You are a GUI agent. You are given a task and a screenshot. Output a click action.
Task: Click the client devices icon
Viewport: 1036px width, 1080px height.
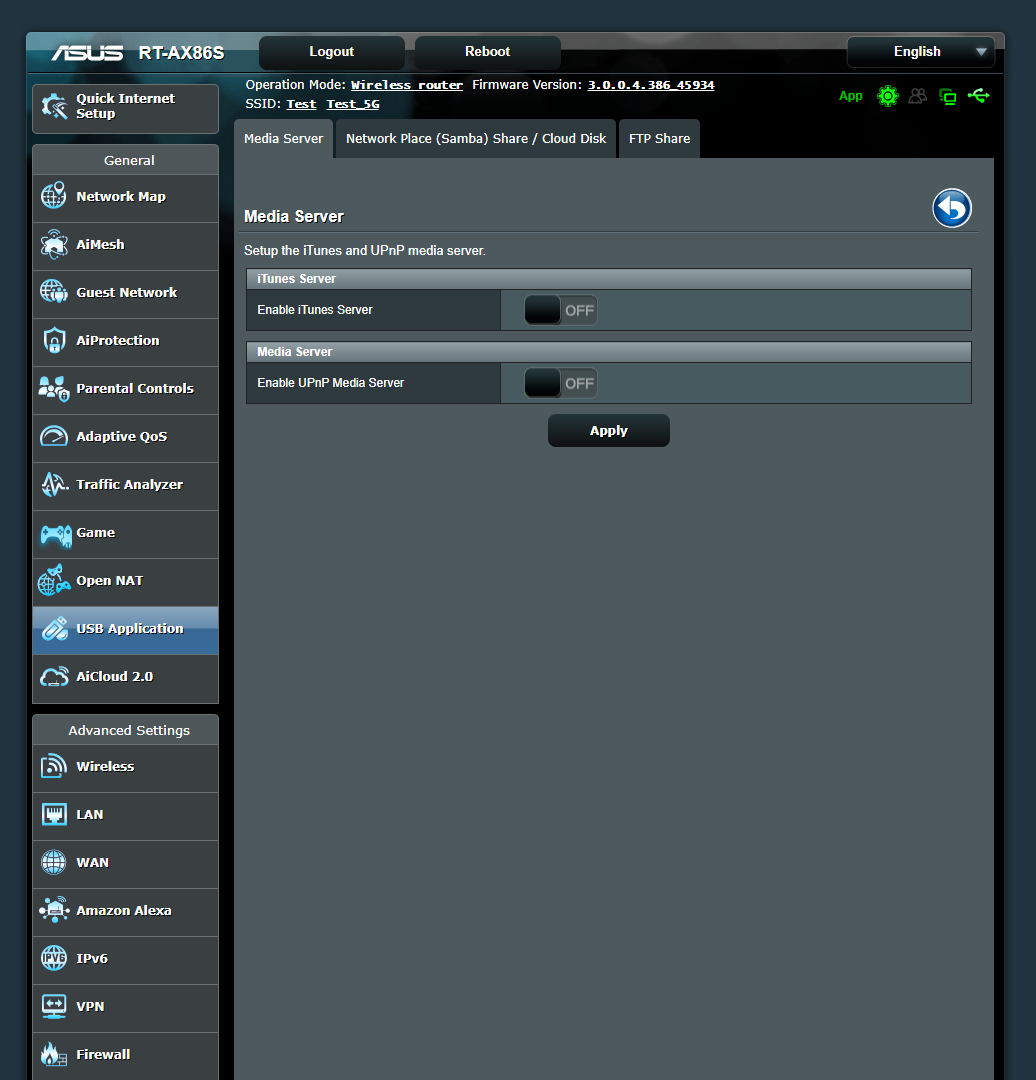coord(918,96)
